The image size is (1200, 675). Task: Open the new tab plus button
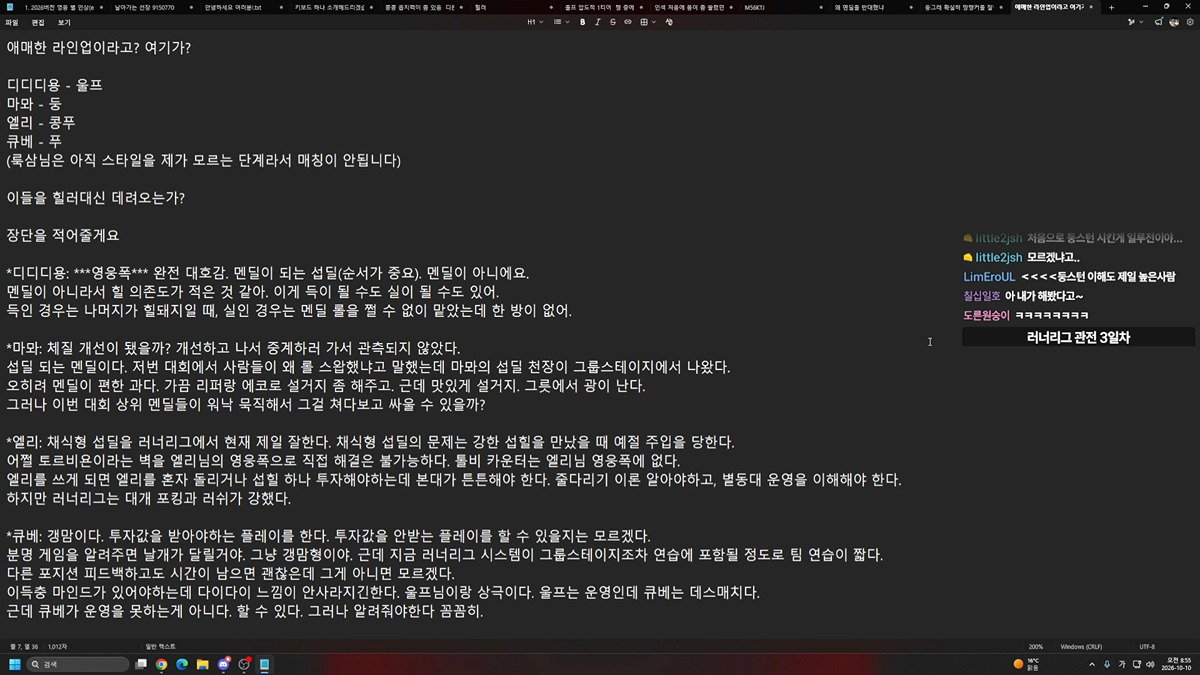pyautogui.click(x=1111, y=7)
